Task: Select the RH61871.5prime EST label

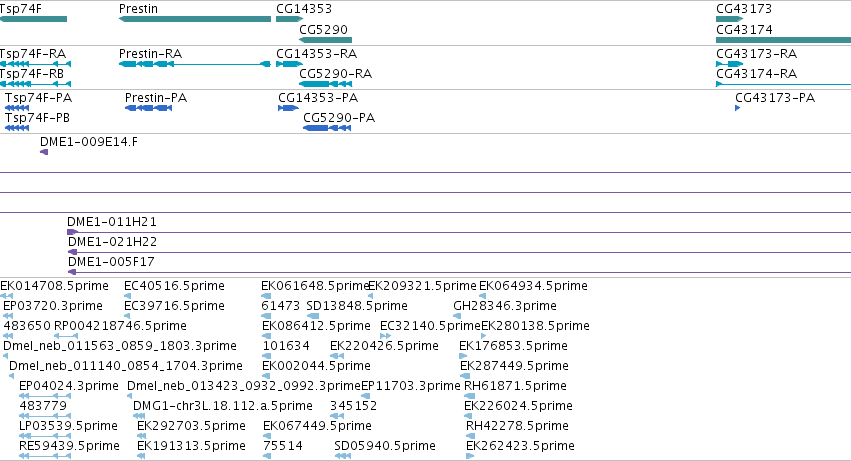Action: tap(516, 386)
